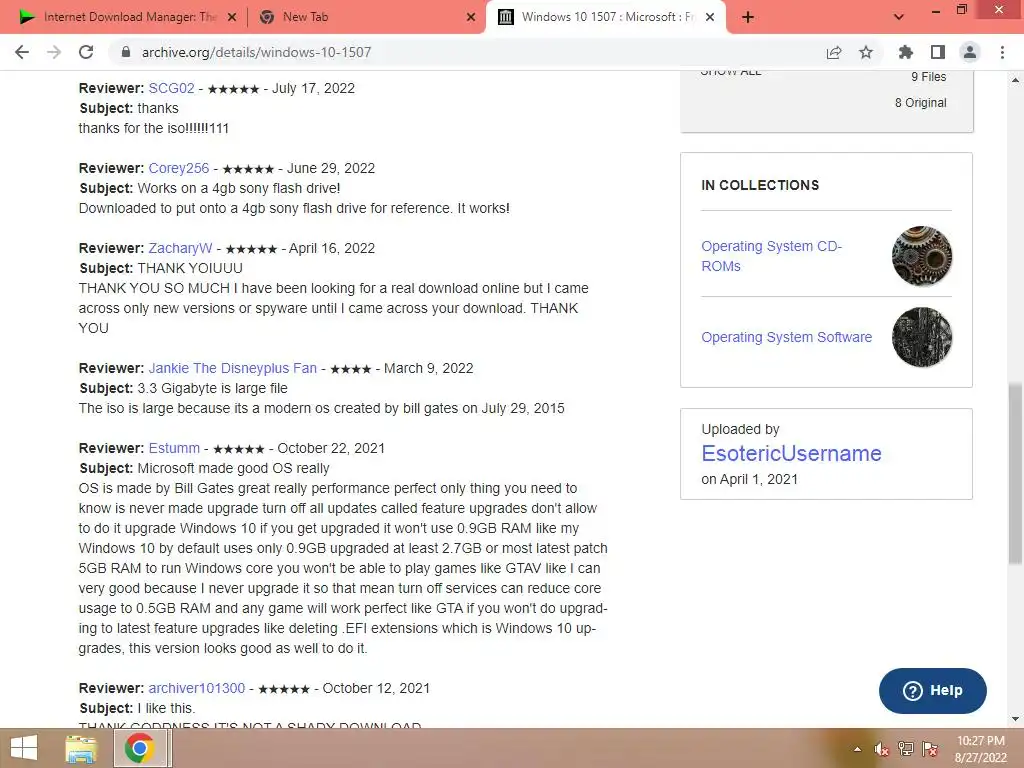The image size is (1024, 768).
Task: Open File Explorer from taskbar
Action: coord(81,748)
